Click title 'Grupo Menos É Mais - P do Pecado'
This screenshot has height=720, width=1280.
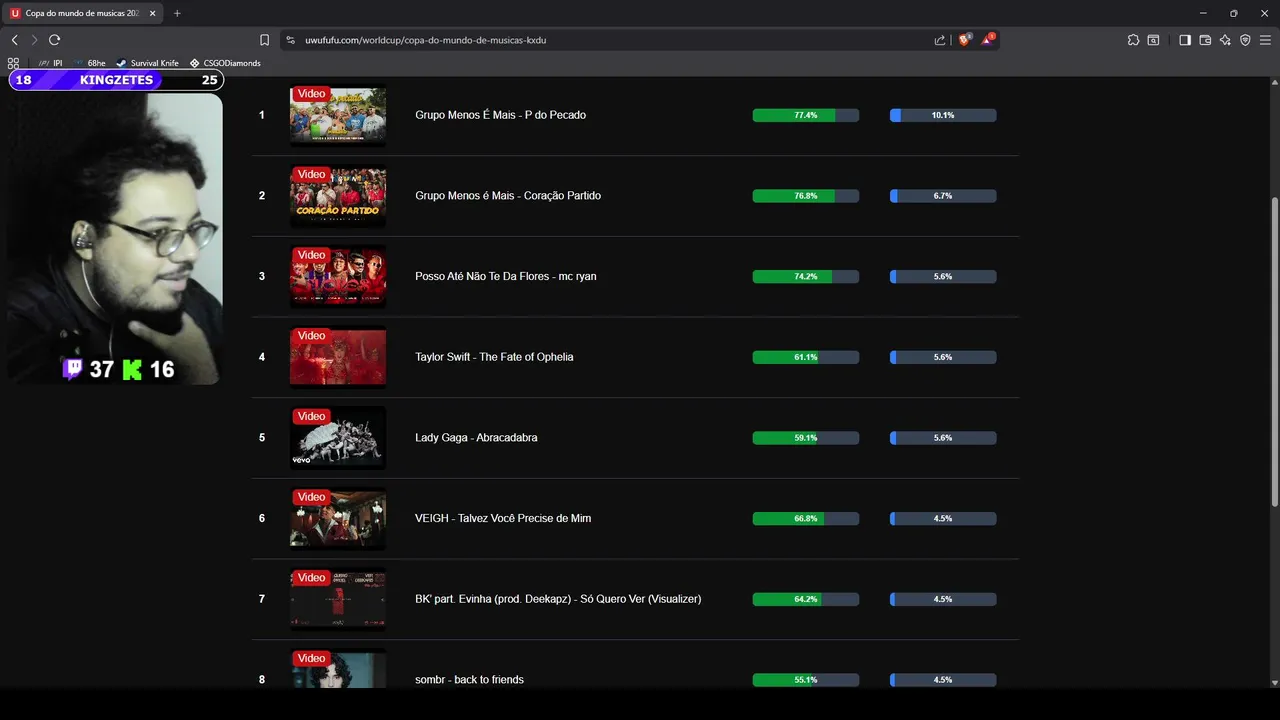click(500, 115)
